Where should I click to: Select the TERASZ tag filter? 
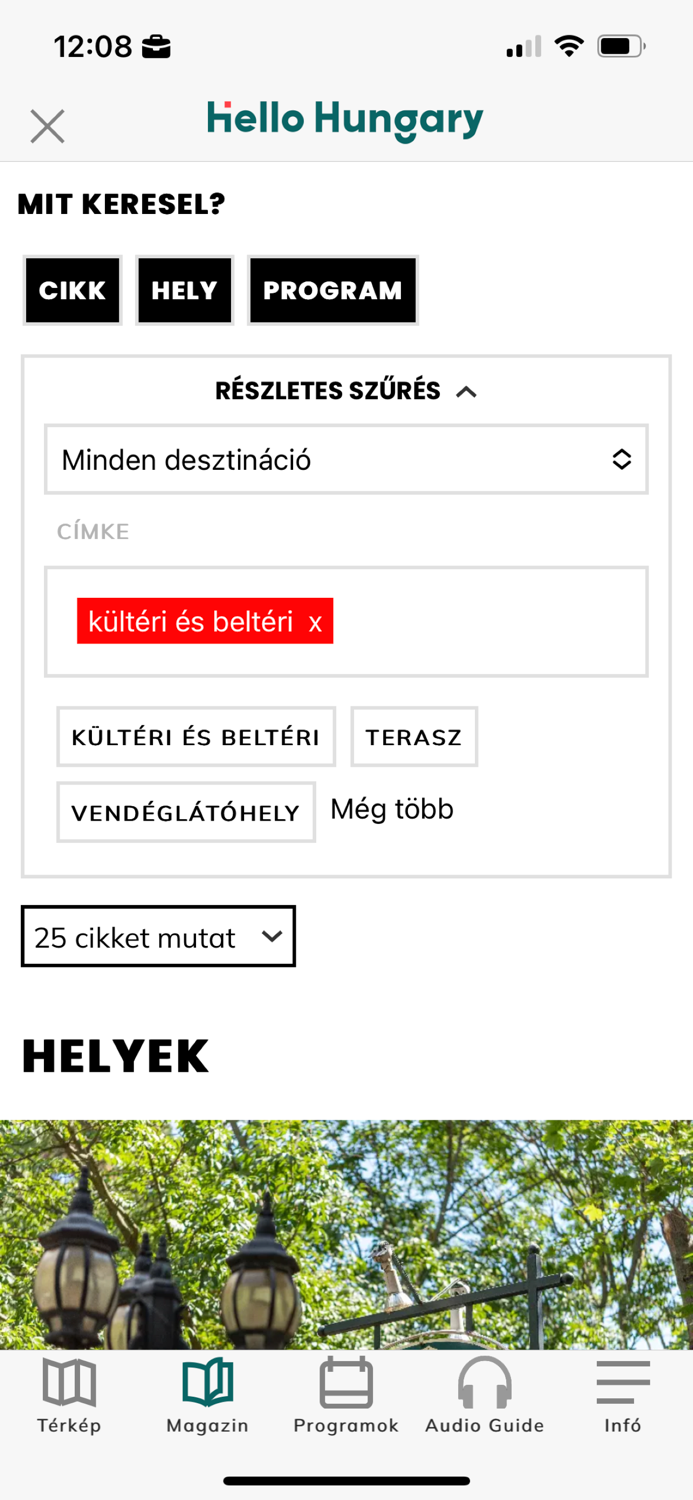(x=413, y=736)
